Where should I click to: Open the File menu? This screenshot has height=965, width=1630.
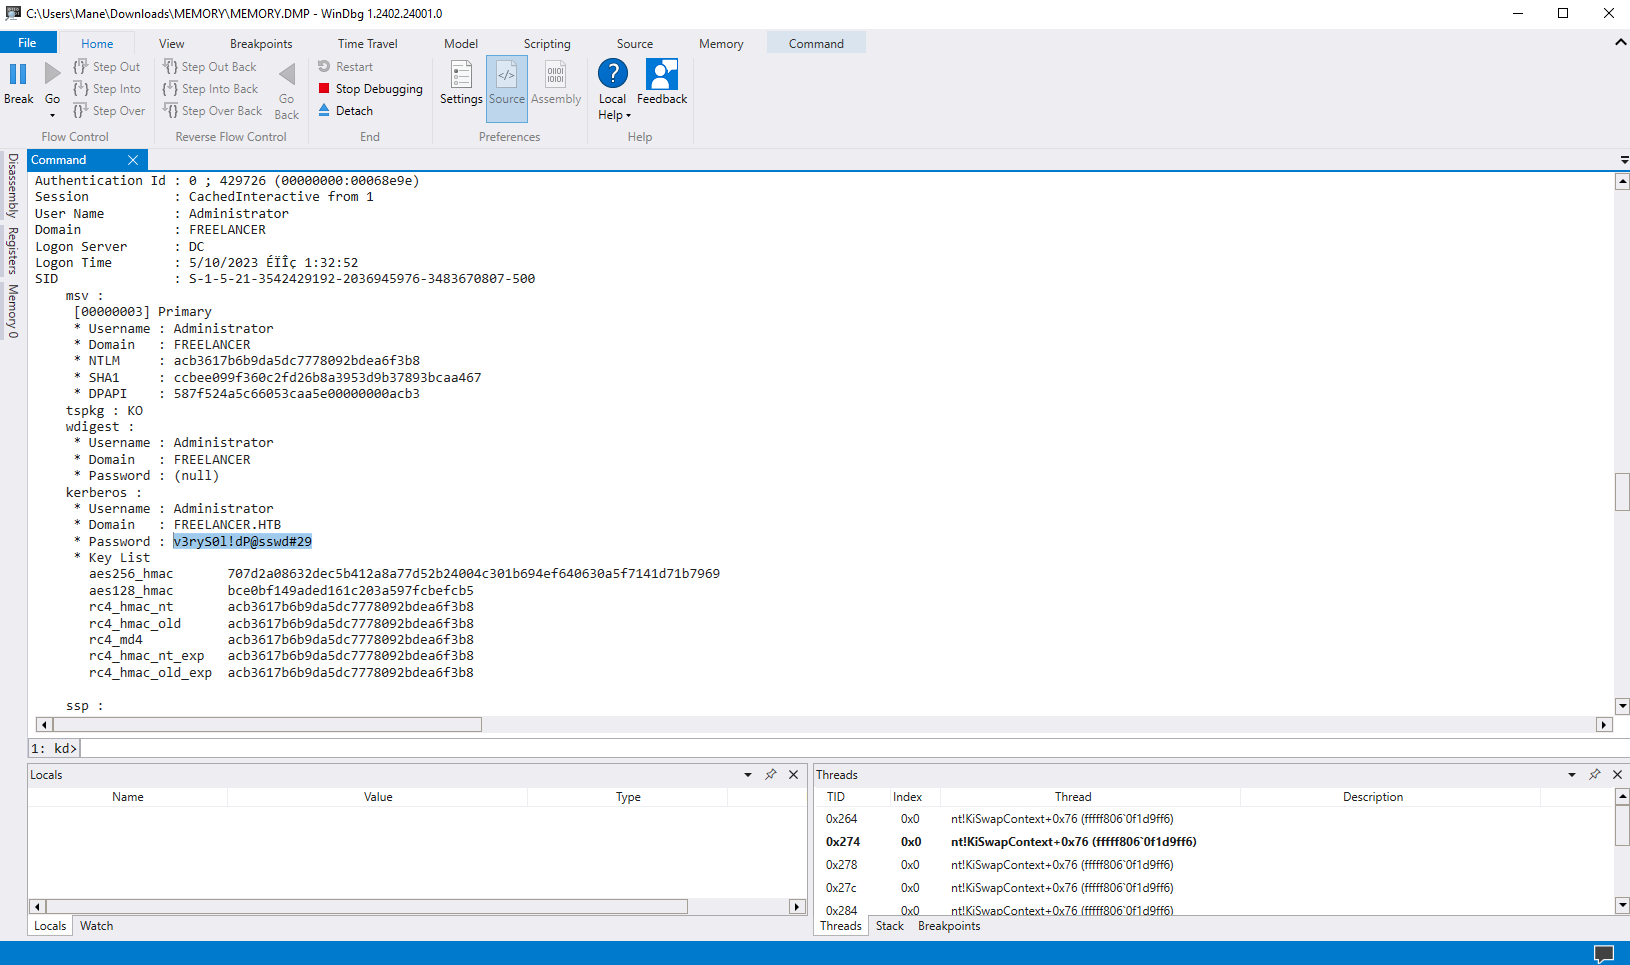click(x=28, y=43)
